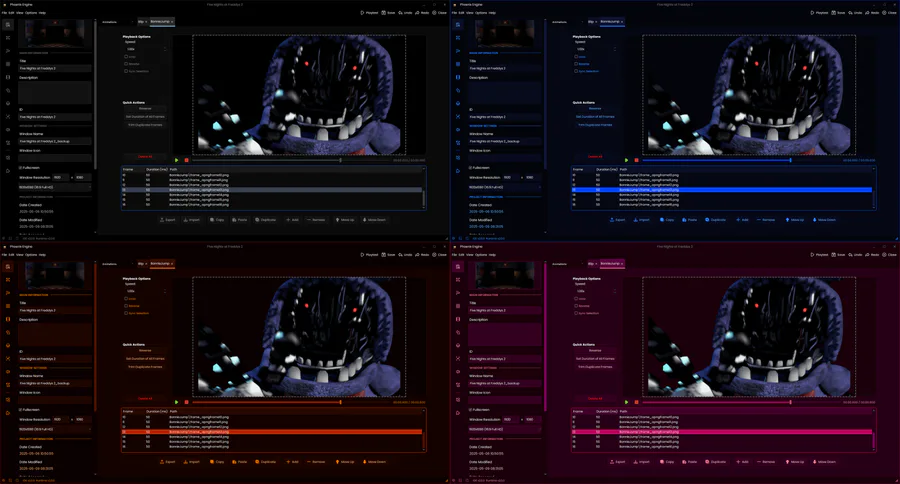Click playback timeline slider in gray-theme window
Viewport: 900px width, 484px height.
(292, 160)
